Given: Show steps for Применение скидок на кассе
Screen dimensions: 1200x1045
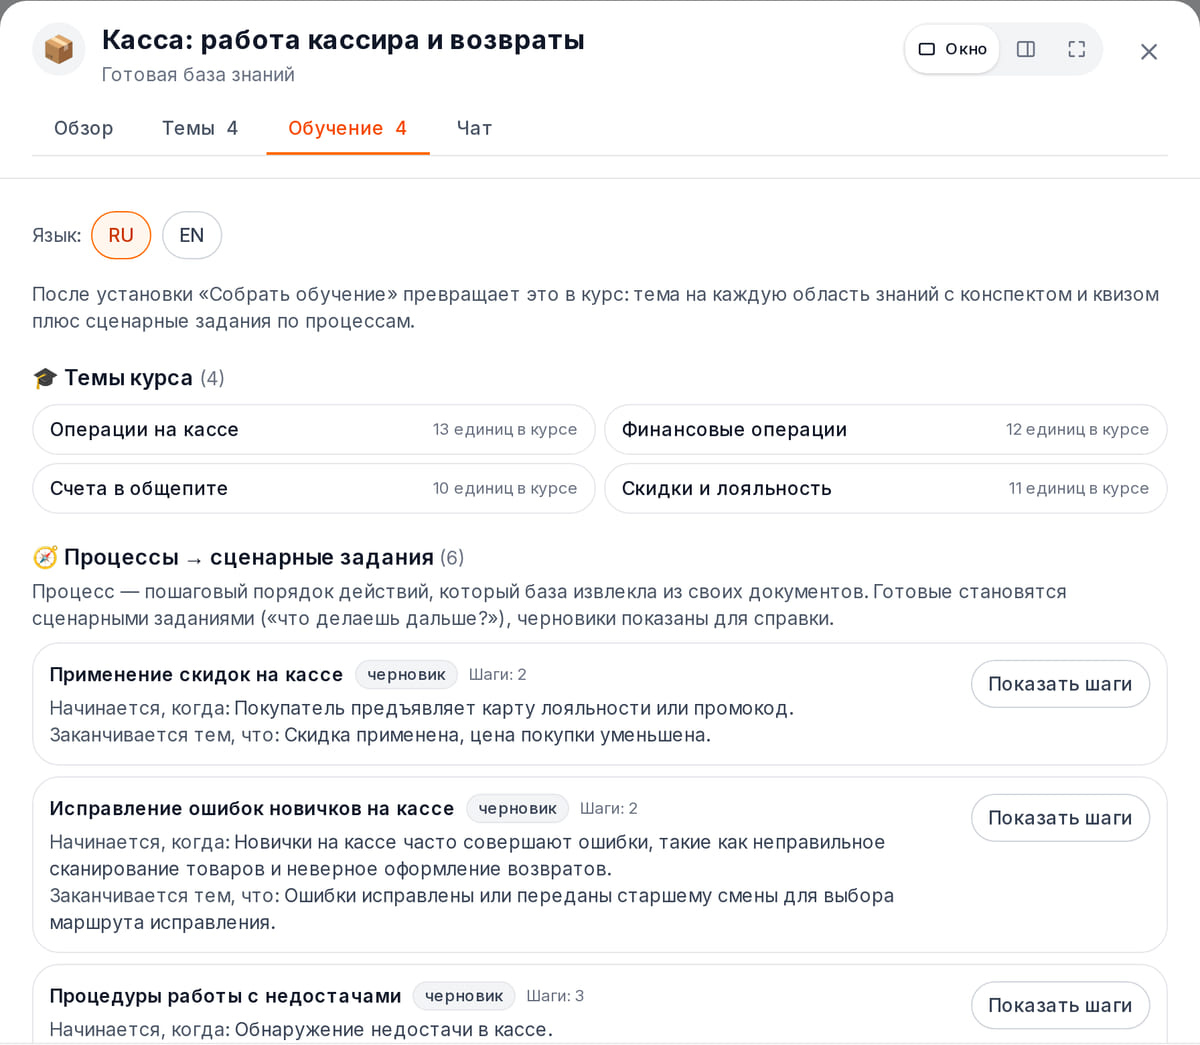Looking at the screenshot, I should (x=1060, y=684).
